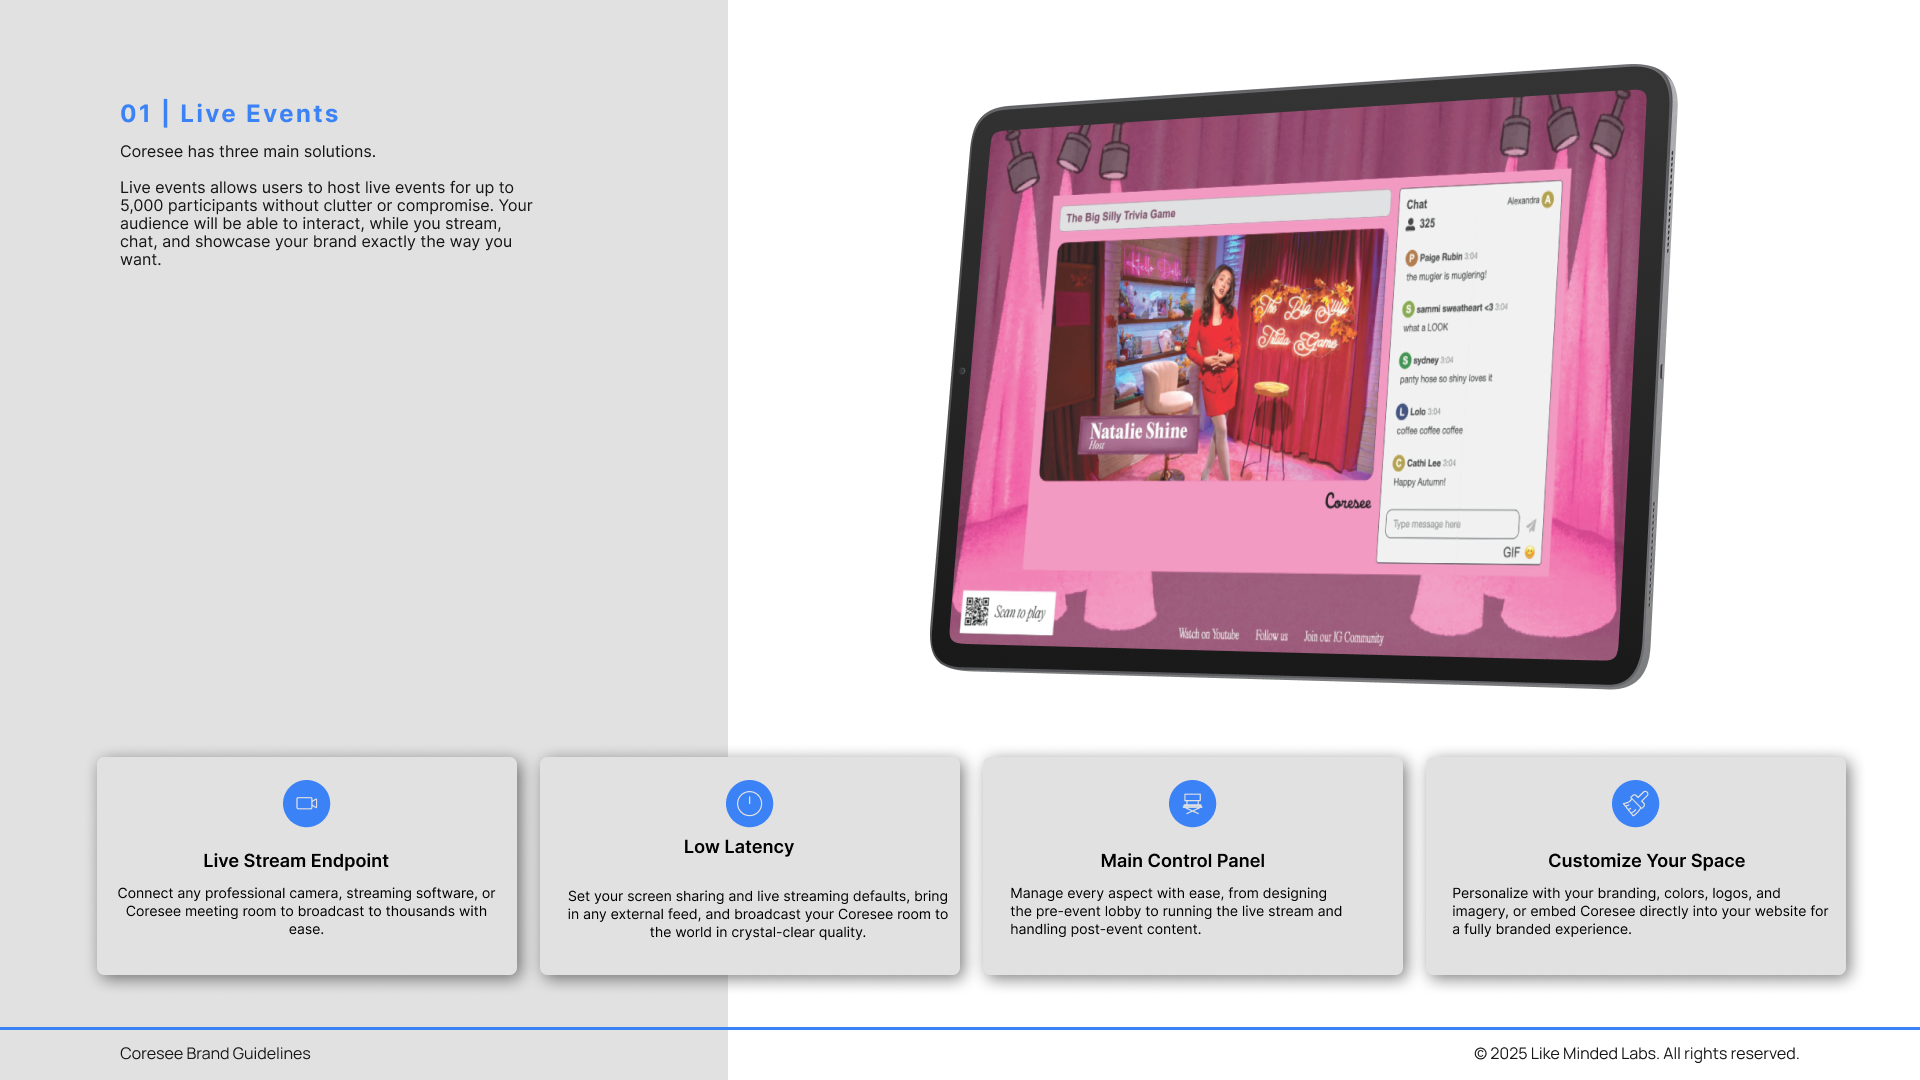Click the '01 | Live Events' heading

coord(229,114)
